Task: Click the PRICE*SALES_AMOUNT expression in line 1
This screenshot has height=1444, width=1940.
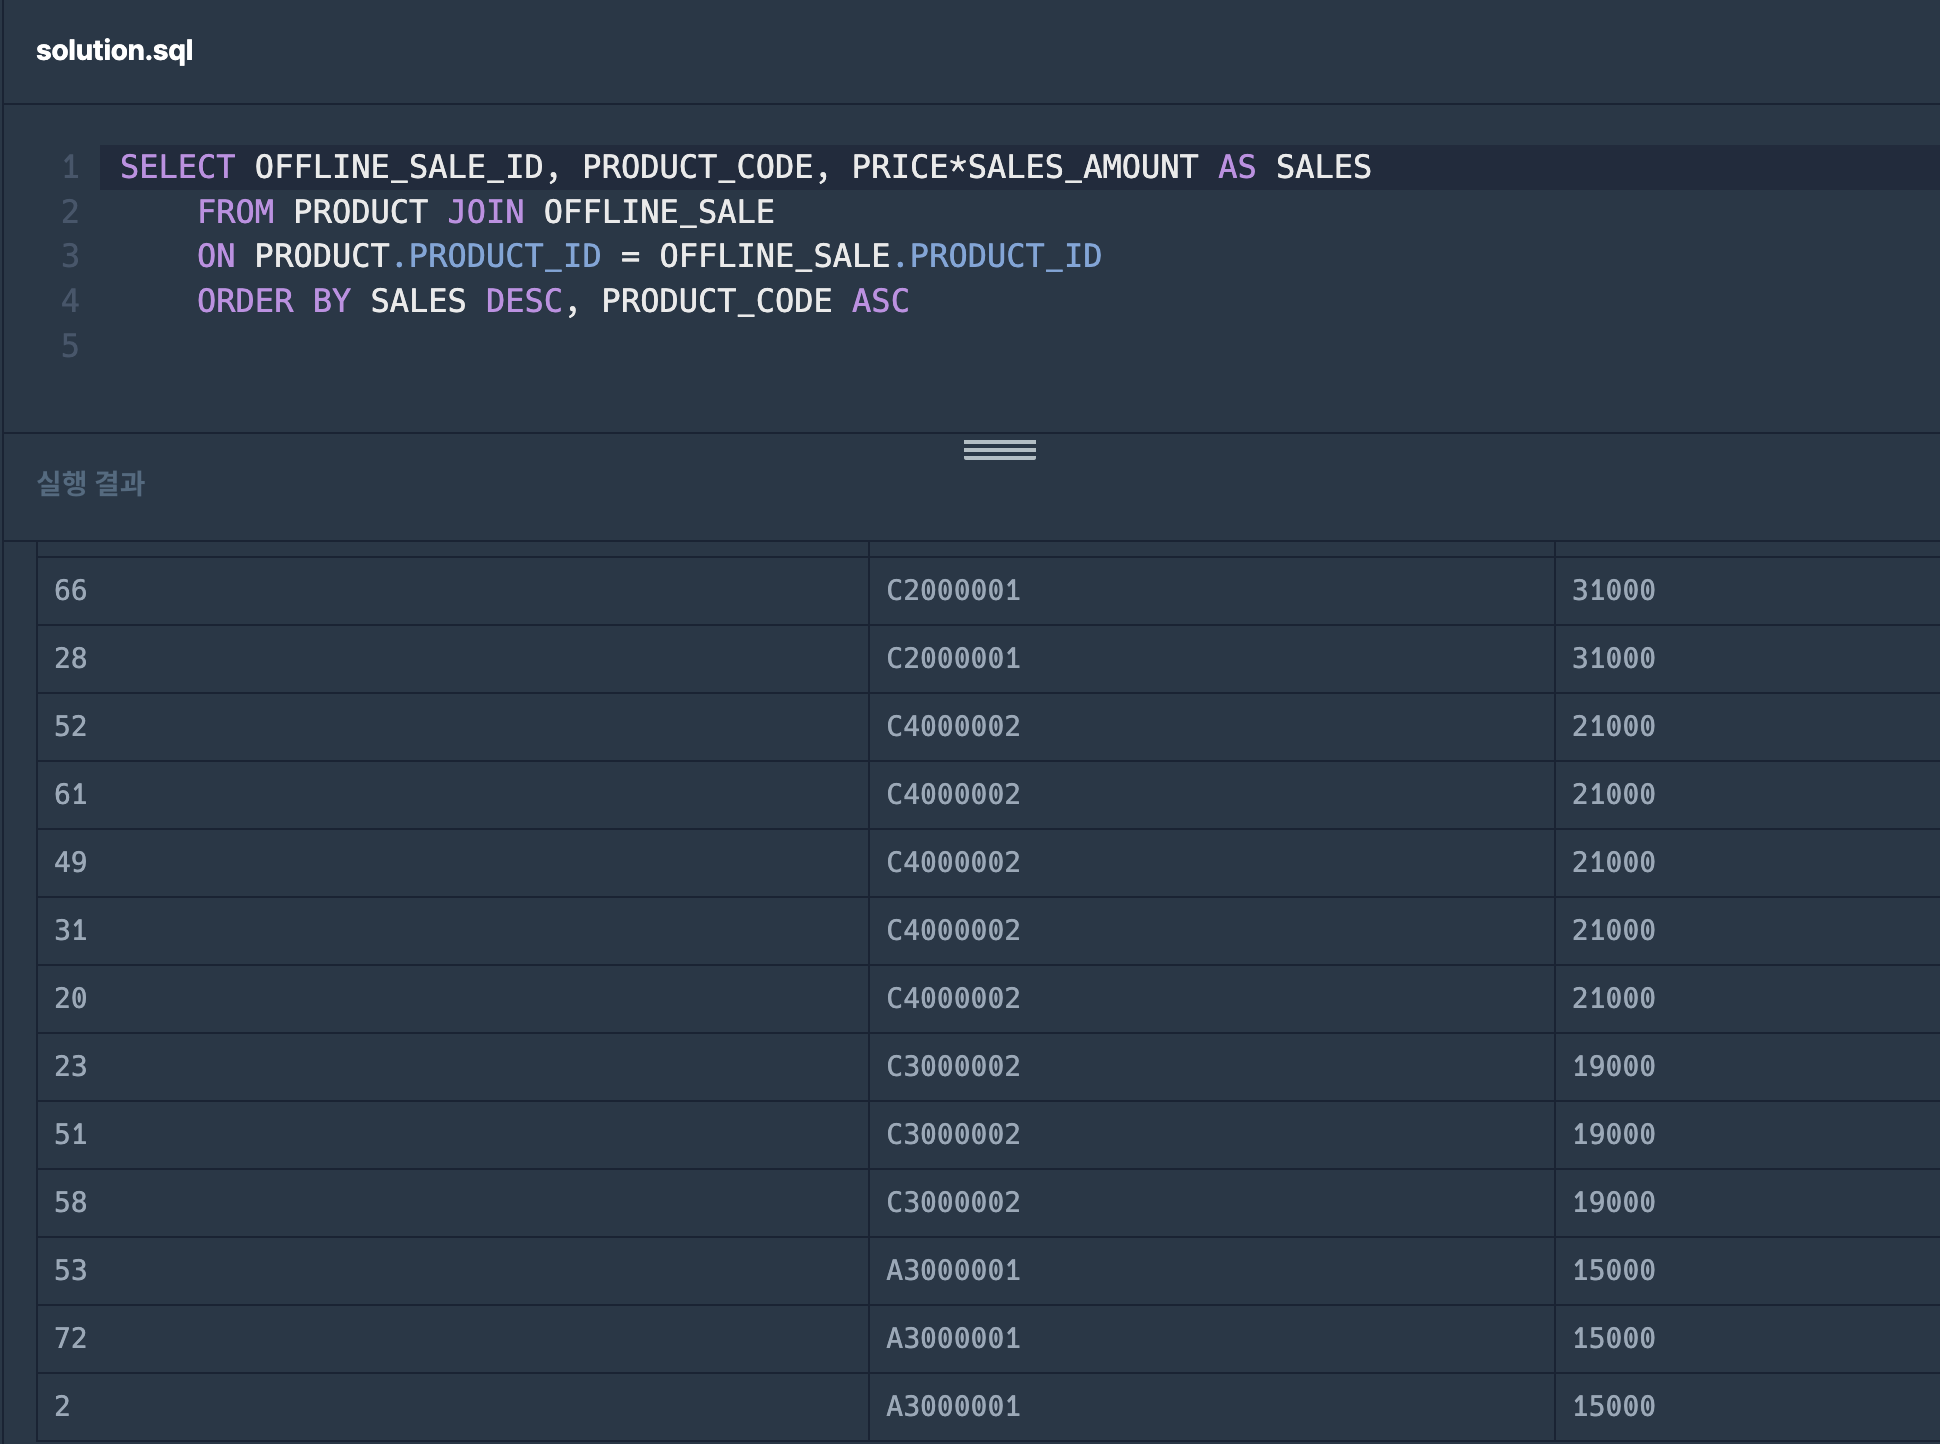Action: (x=1024, y=167)
